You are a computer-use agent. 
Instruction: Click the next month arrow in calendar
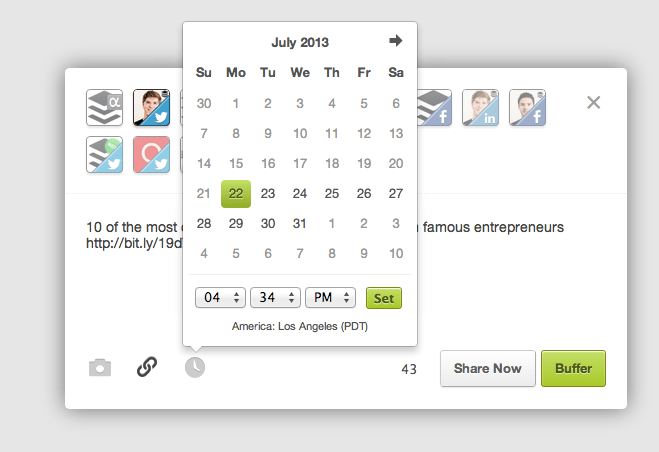click(x=396, y=41)
